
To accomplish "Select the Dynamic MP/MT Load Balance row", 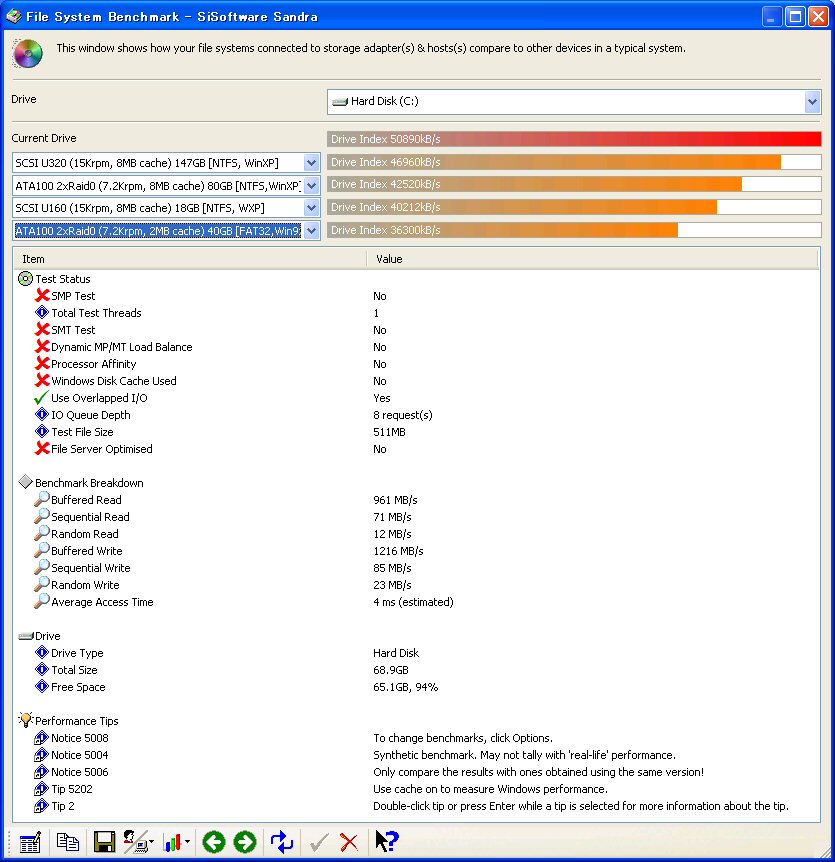I will 416,347.
